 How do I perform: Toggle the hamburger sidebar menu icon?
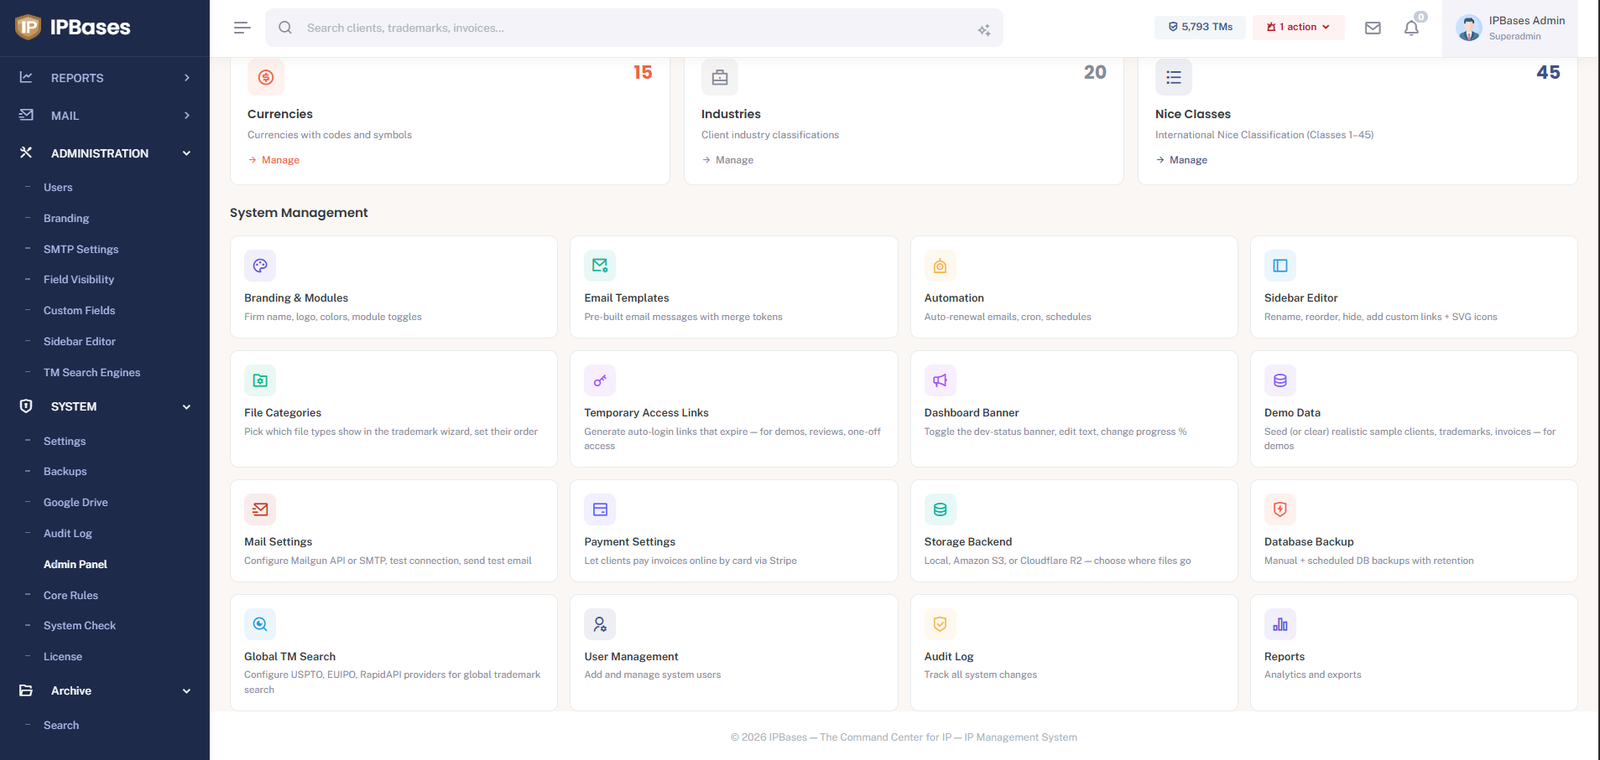click(x=242, y=28)
